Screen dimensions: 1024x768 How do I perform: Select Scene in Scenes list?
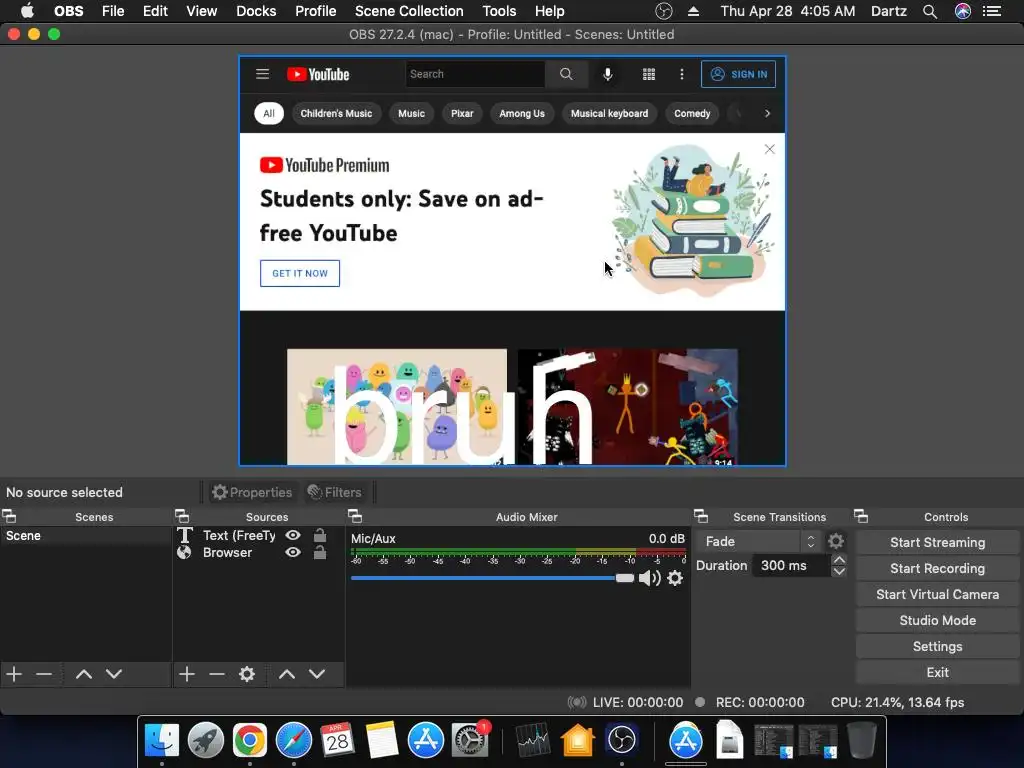pos(85,536)
